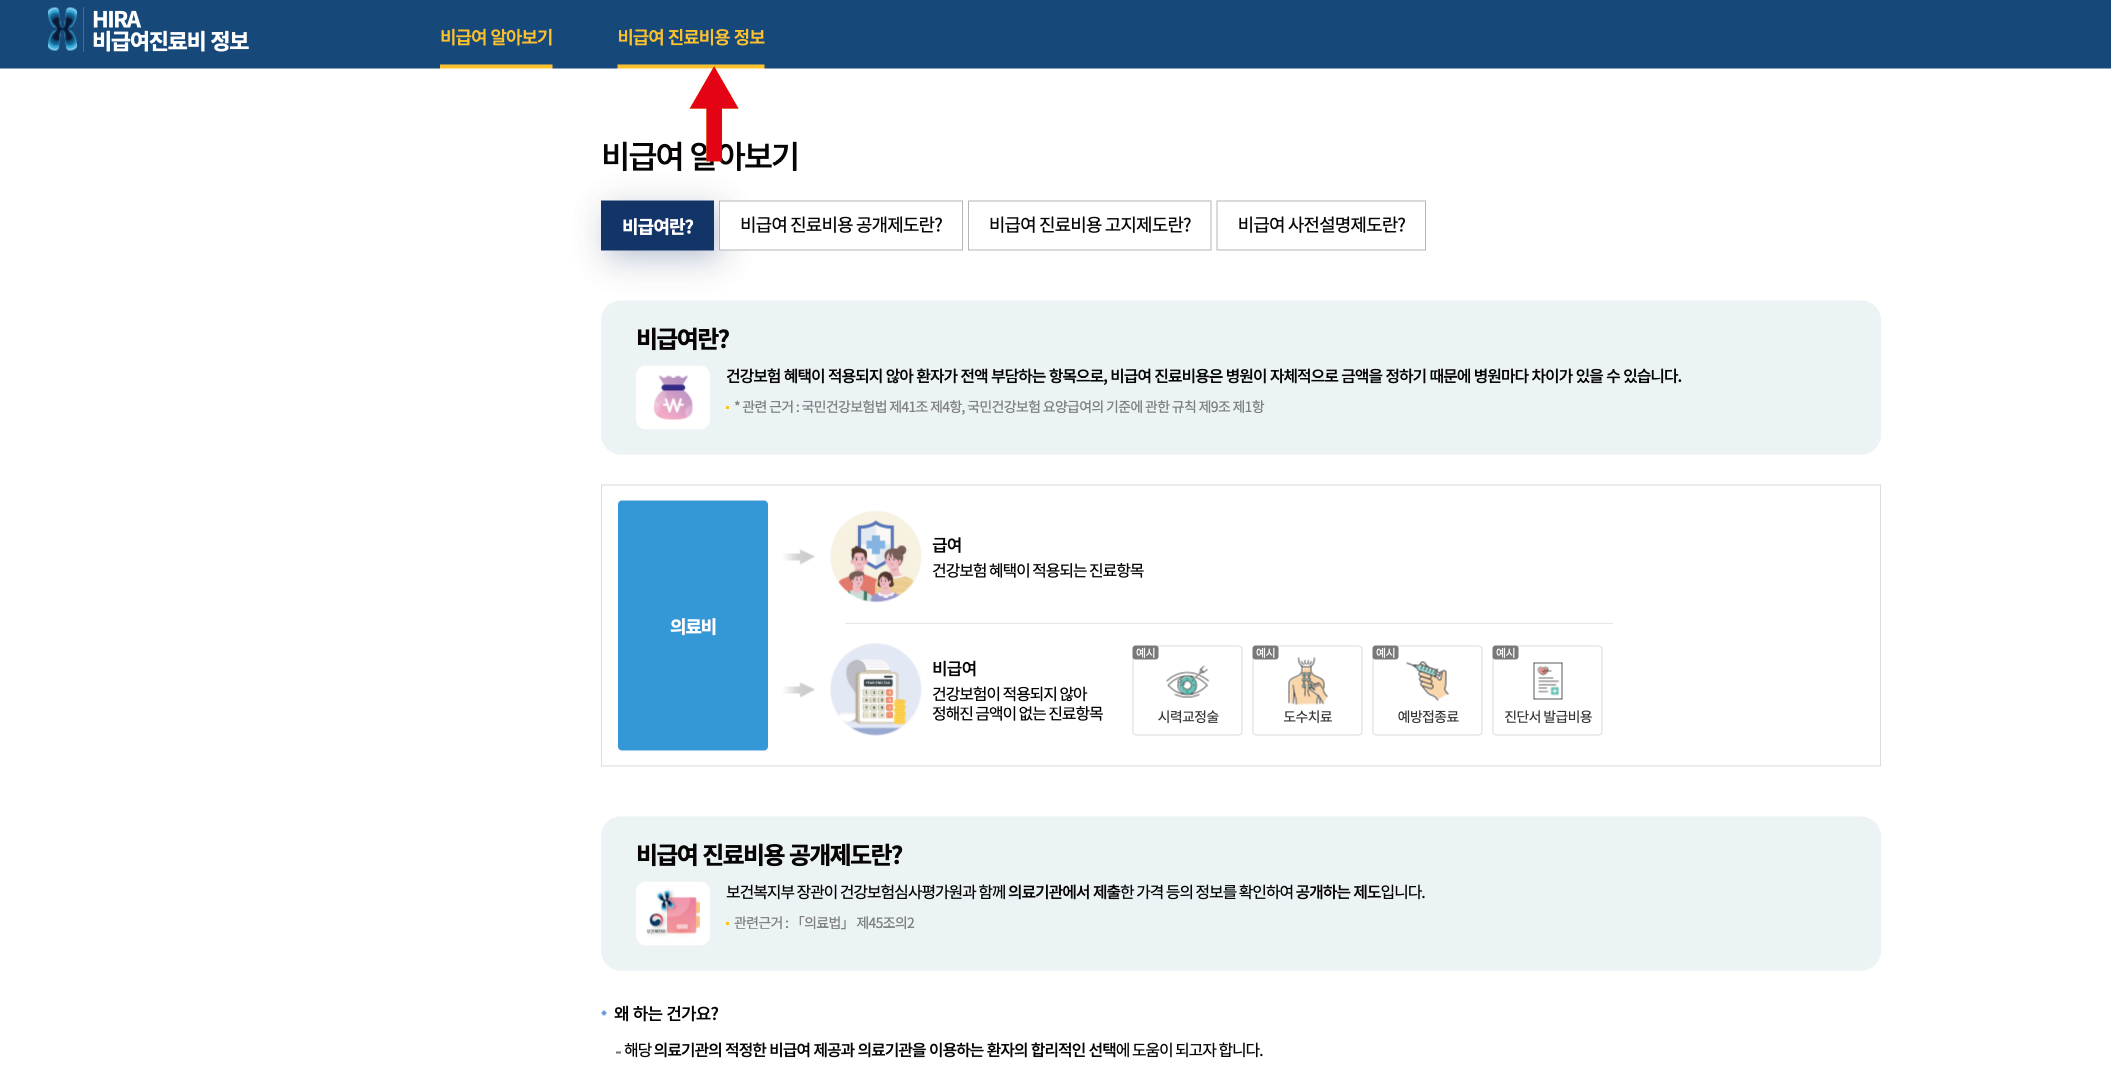
Task: Click the HIRA logo icon
Action: coord(62,30)
